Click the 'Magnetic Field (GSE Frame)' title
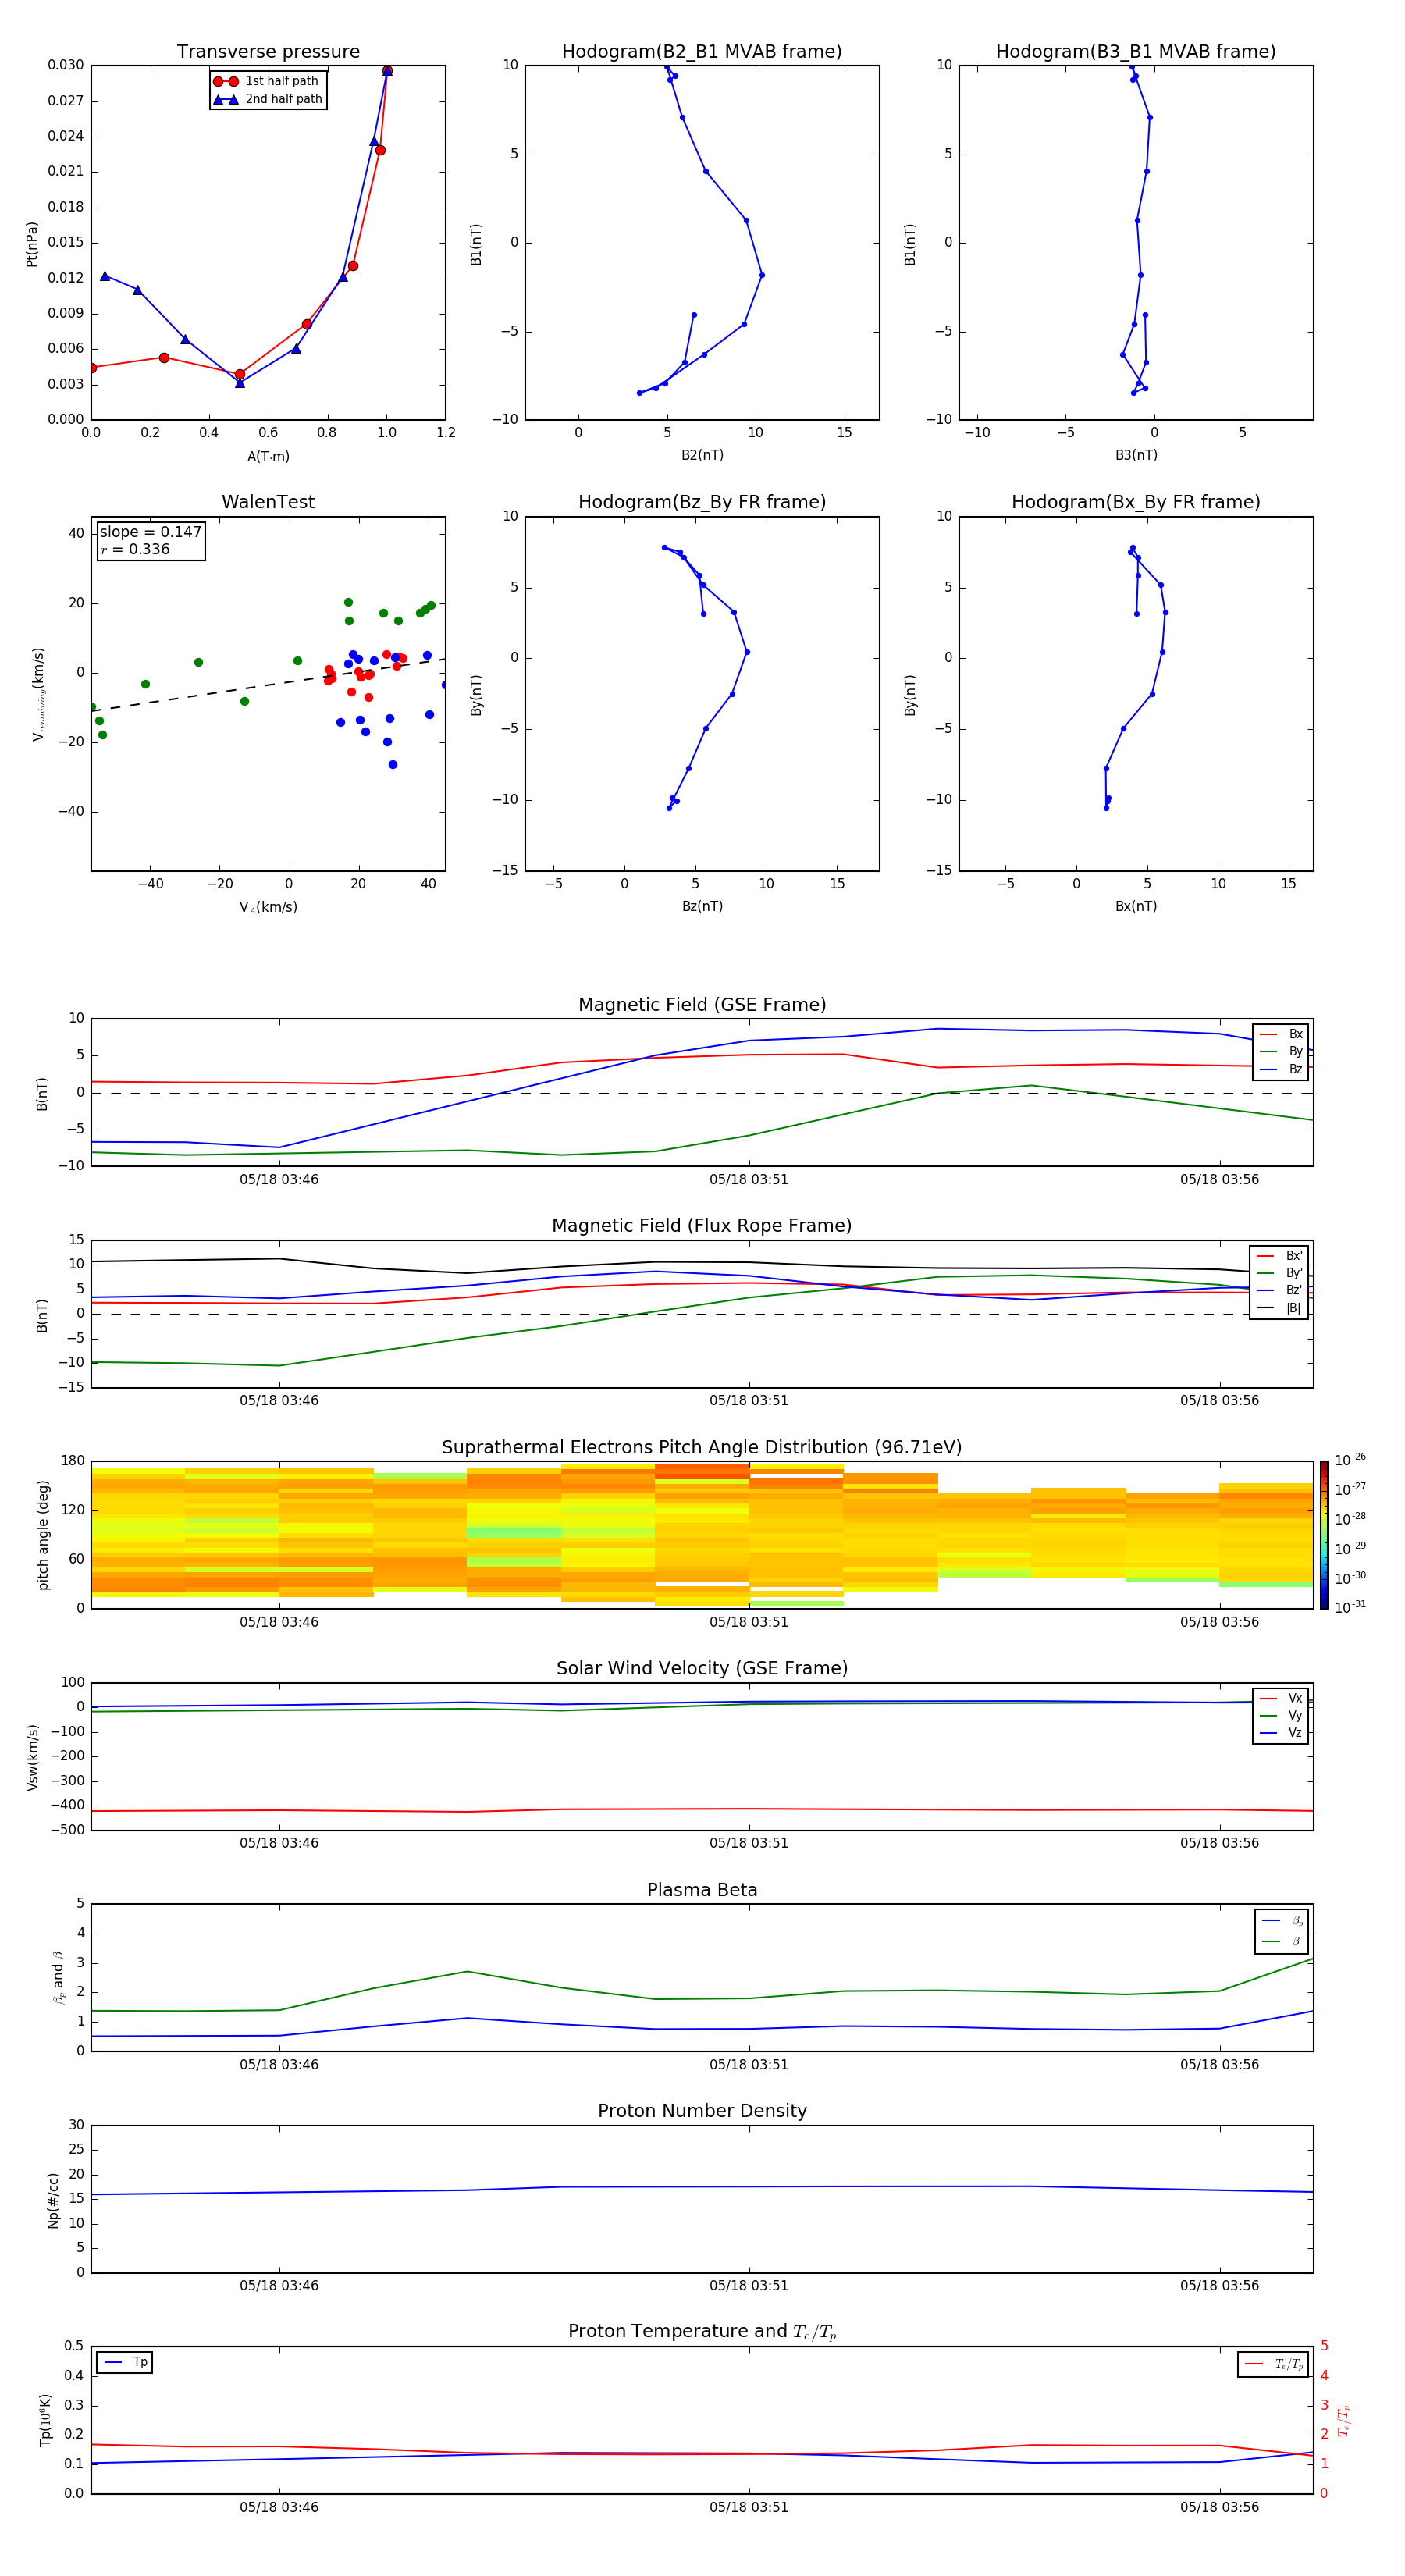This screenshot has height=2576, width=1405. (x=702, y=1005)
